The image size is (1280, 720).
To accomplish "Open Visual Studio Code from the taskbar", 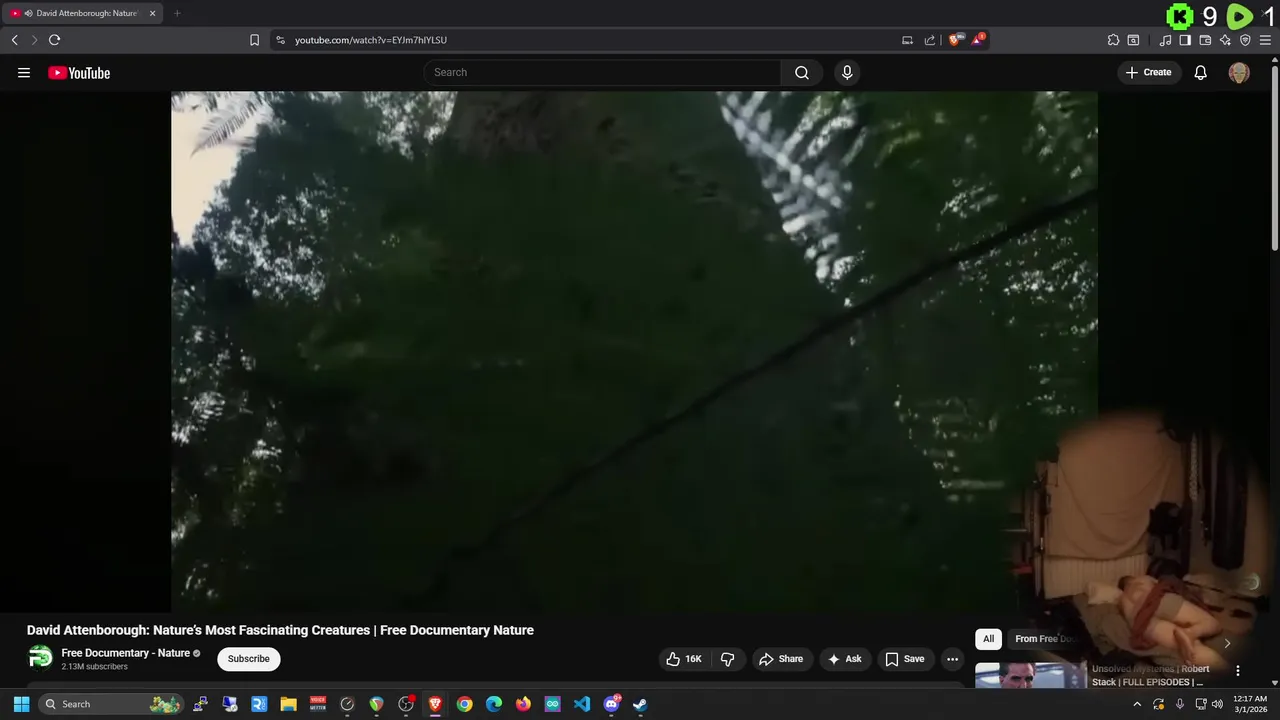I will (582, 704).
